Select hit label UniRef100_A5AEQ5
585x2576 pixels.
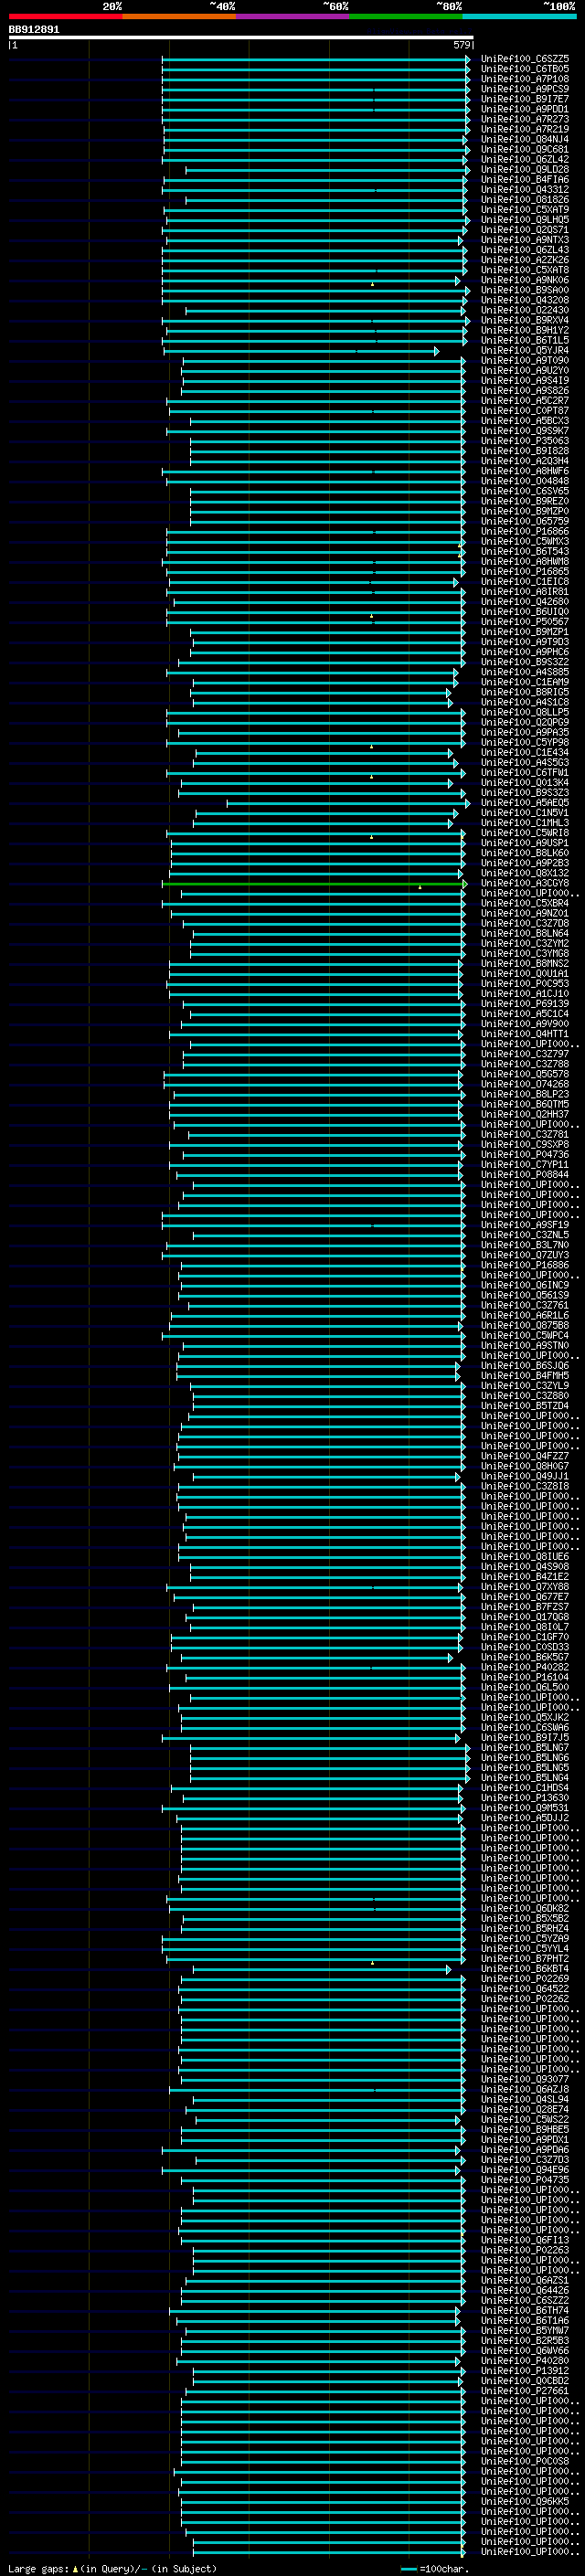coord(525,803)
